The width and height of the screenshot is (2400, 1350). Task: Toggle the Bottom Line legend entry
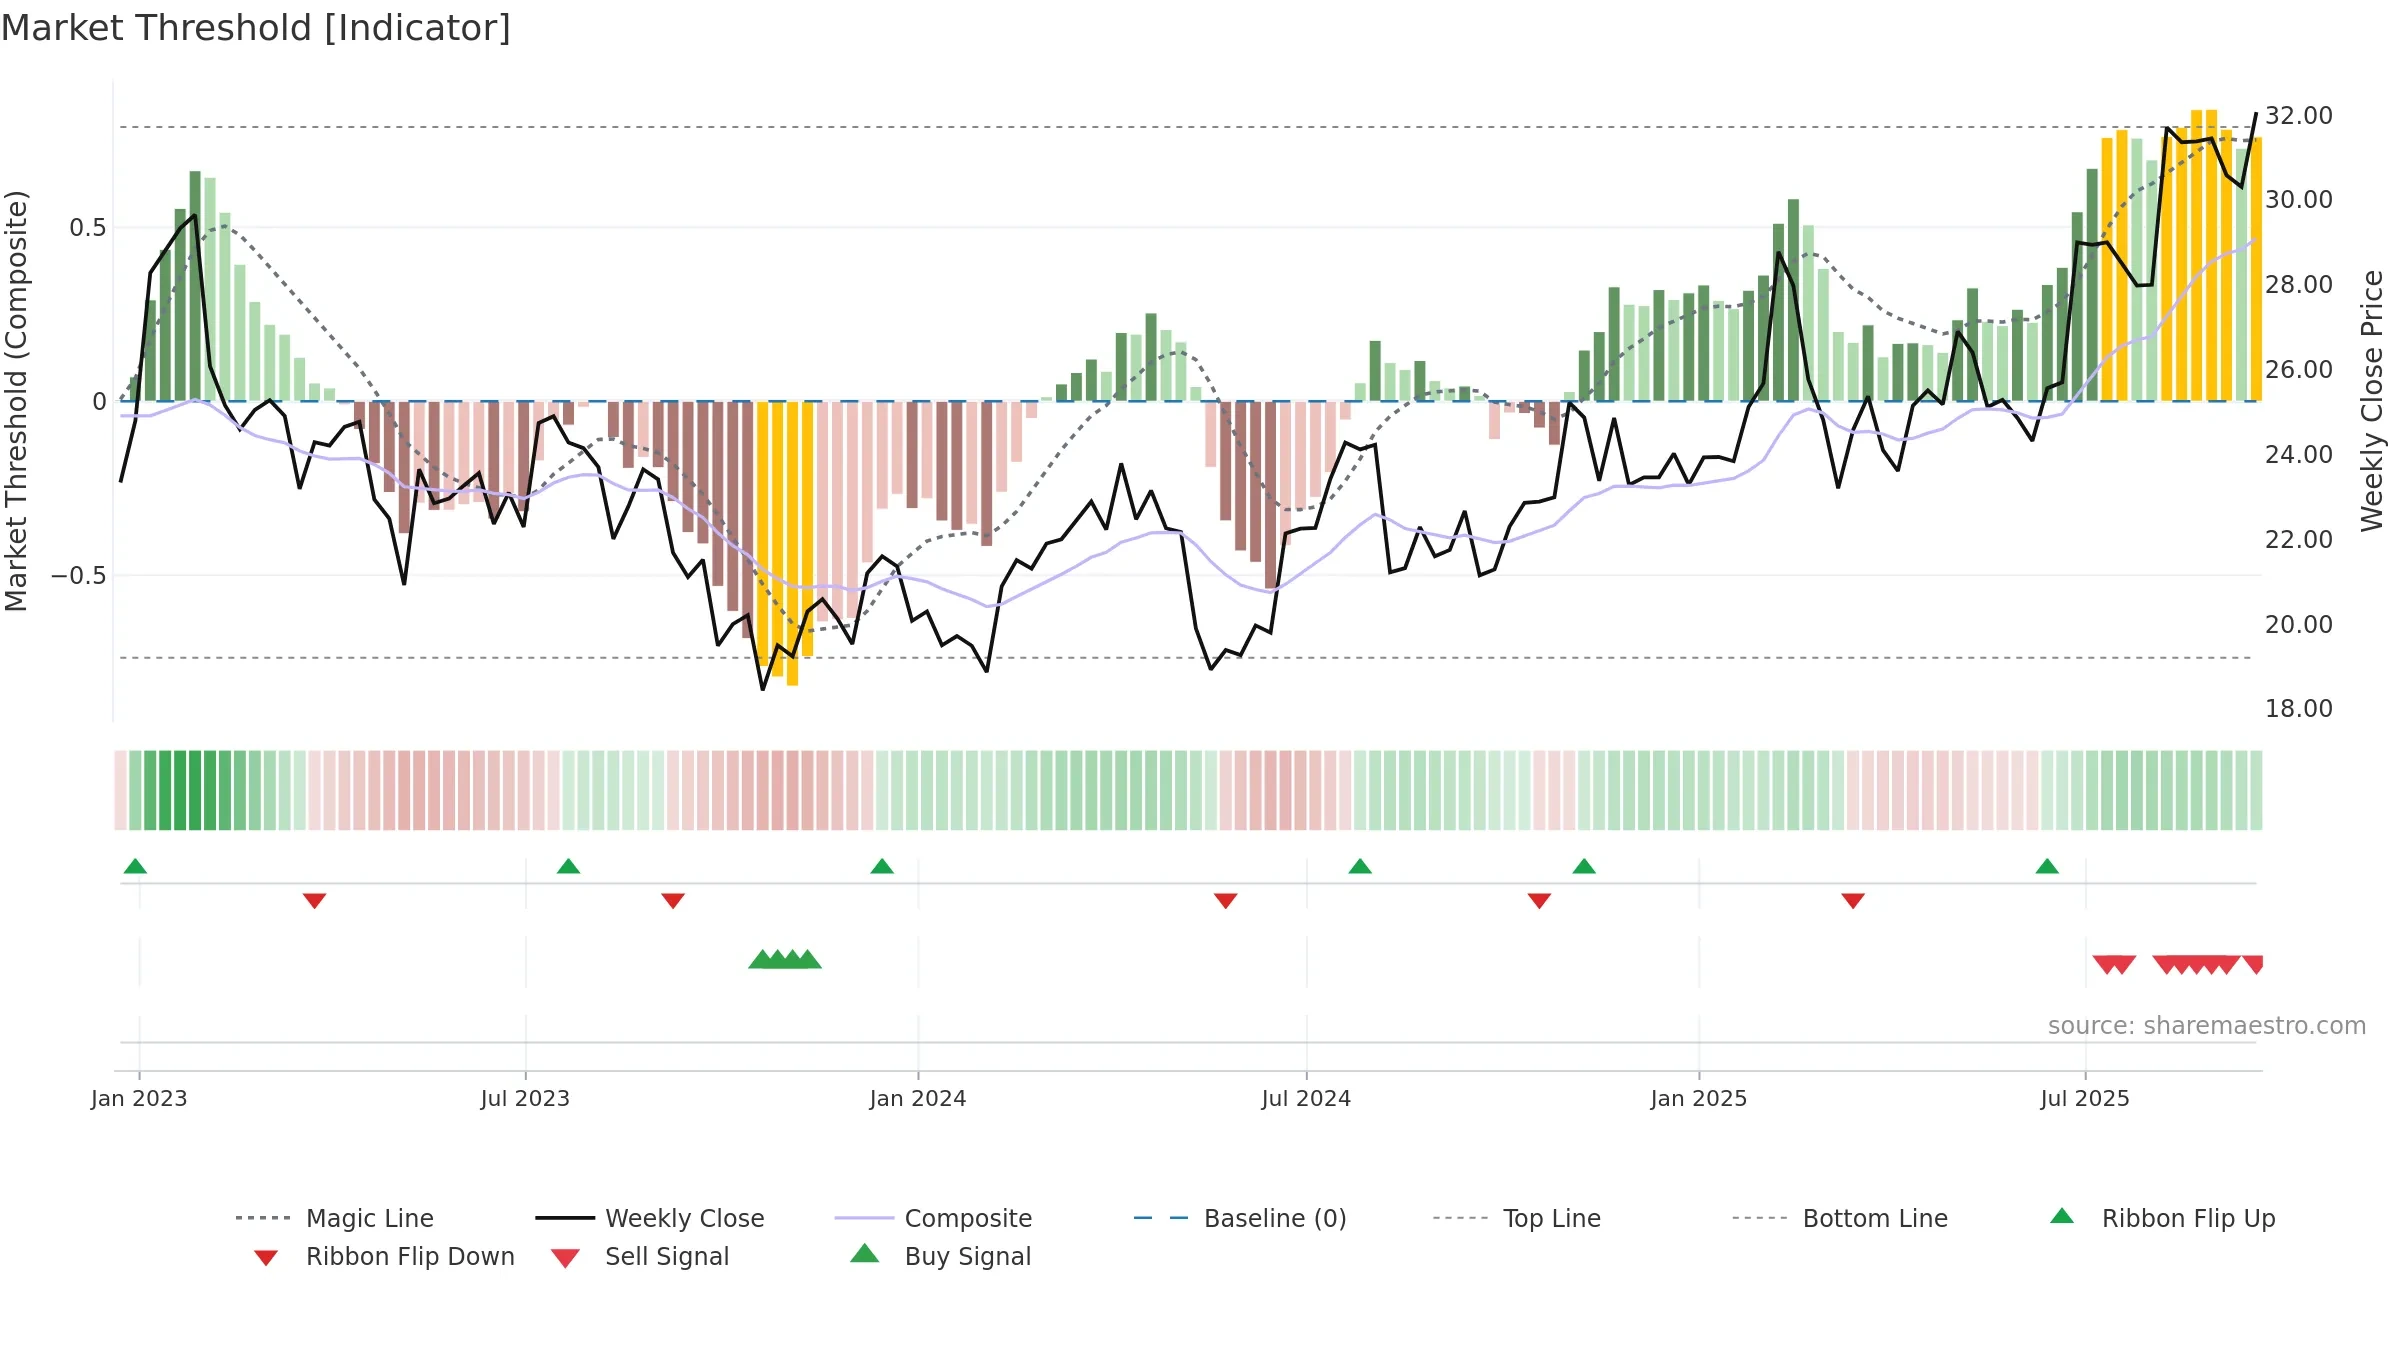(x=1840, y=1218)
